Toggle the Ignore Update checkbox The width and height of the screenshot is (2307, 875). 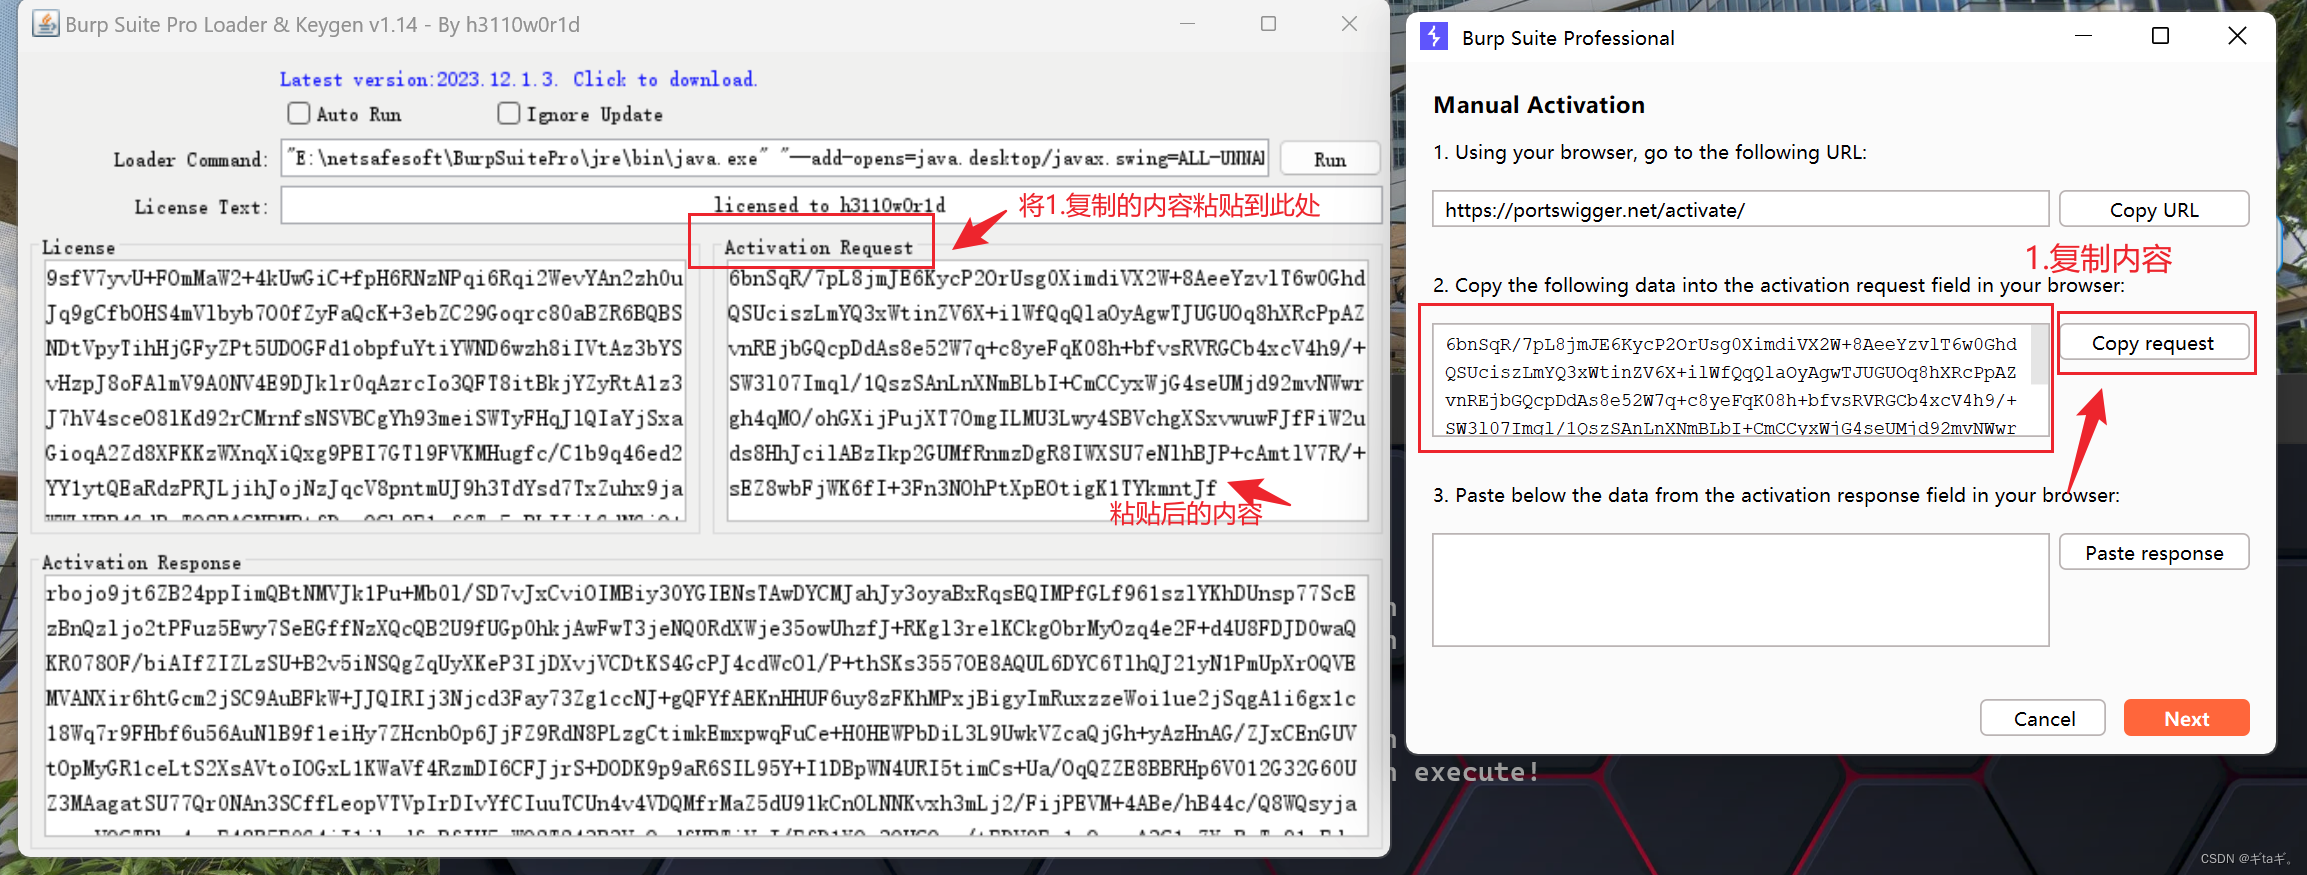tap(509, 113)
